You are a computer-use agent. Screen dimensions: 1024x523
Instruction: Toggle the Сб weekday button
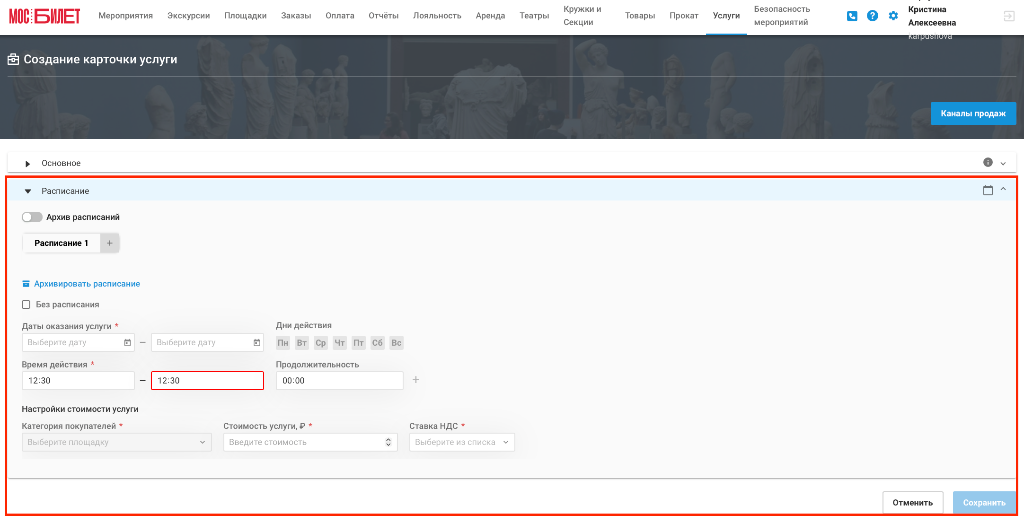tap(377, 343)
